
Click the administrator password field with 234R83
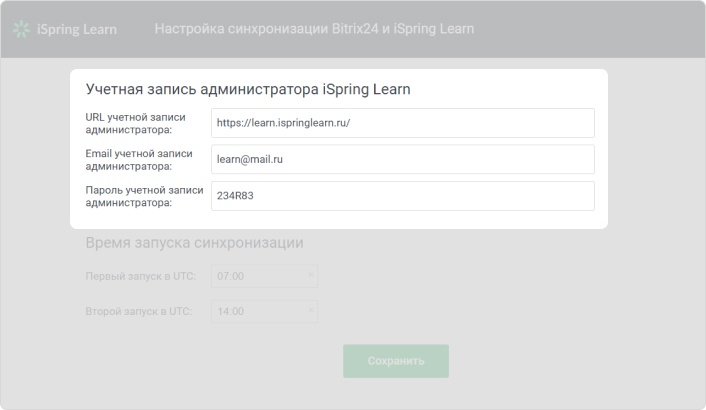click(x=403, y=196)
